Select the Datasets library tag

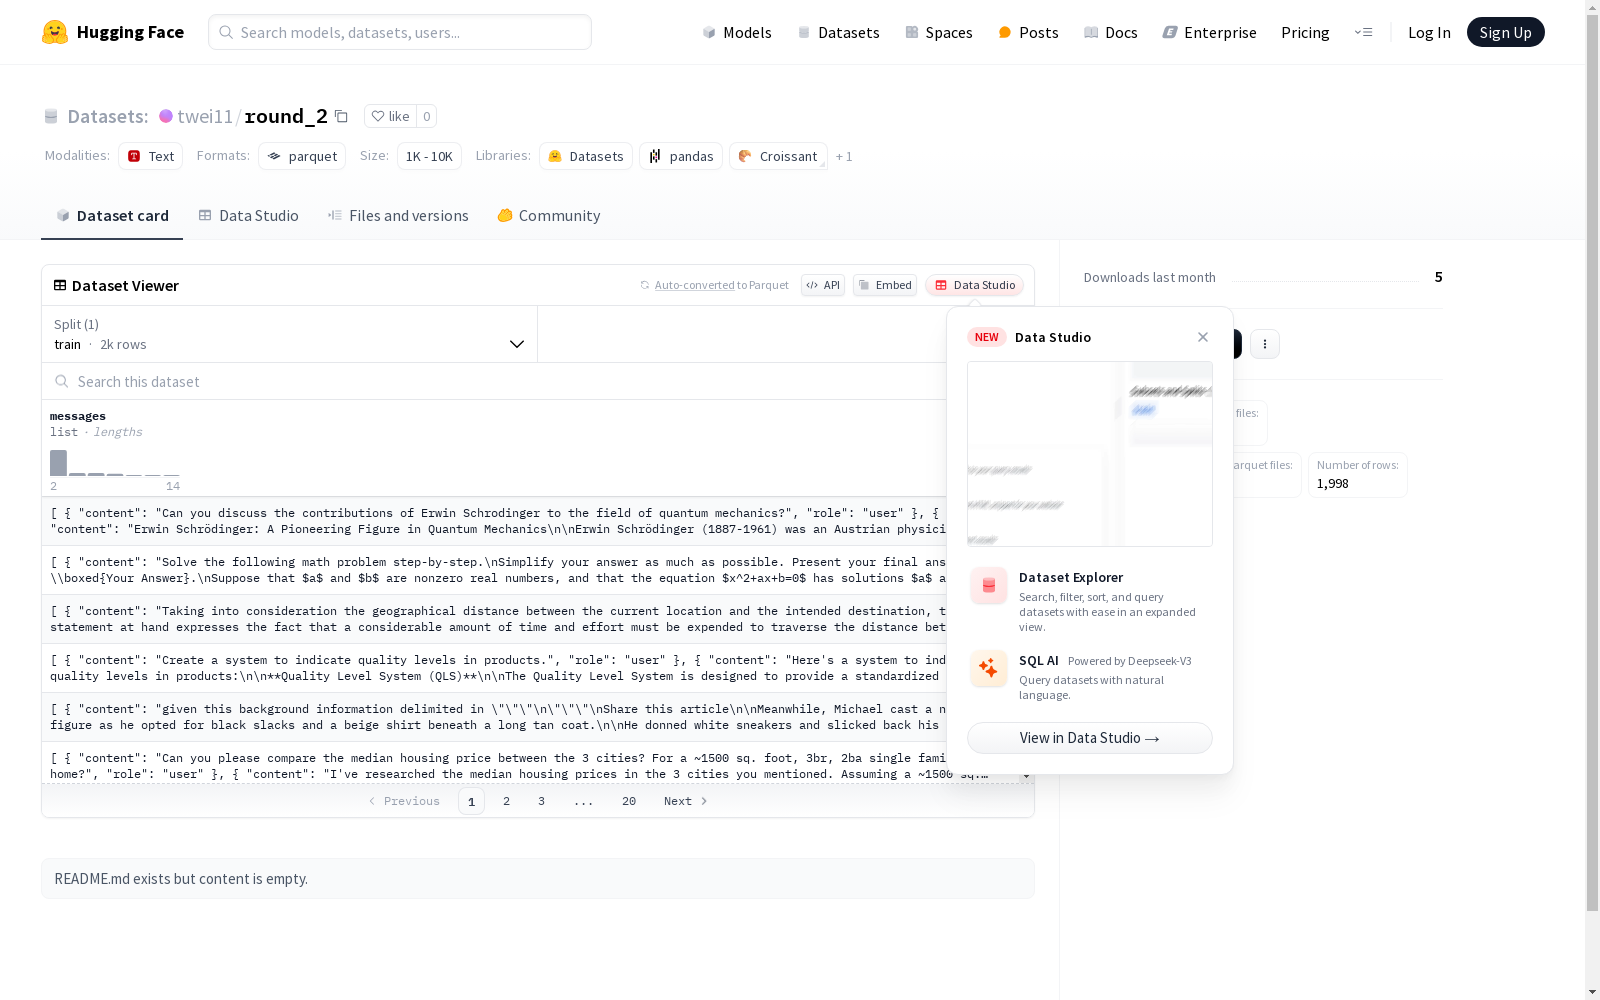[x=586, y=156]
